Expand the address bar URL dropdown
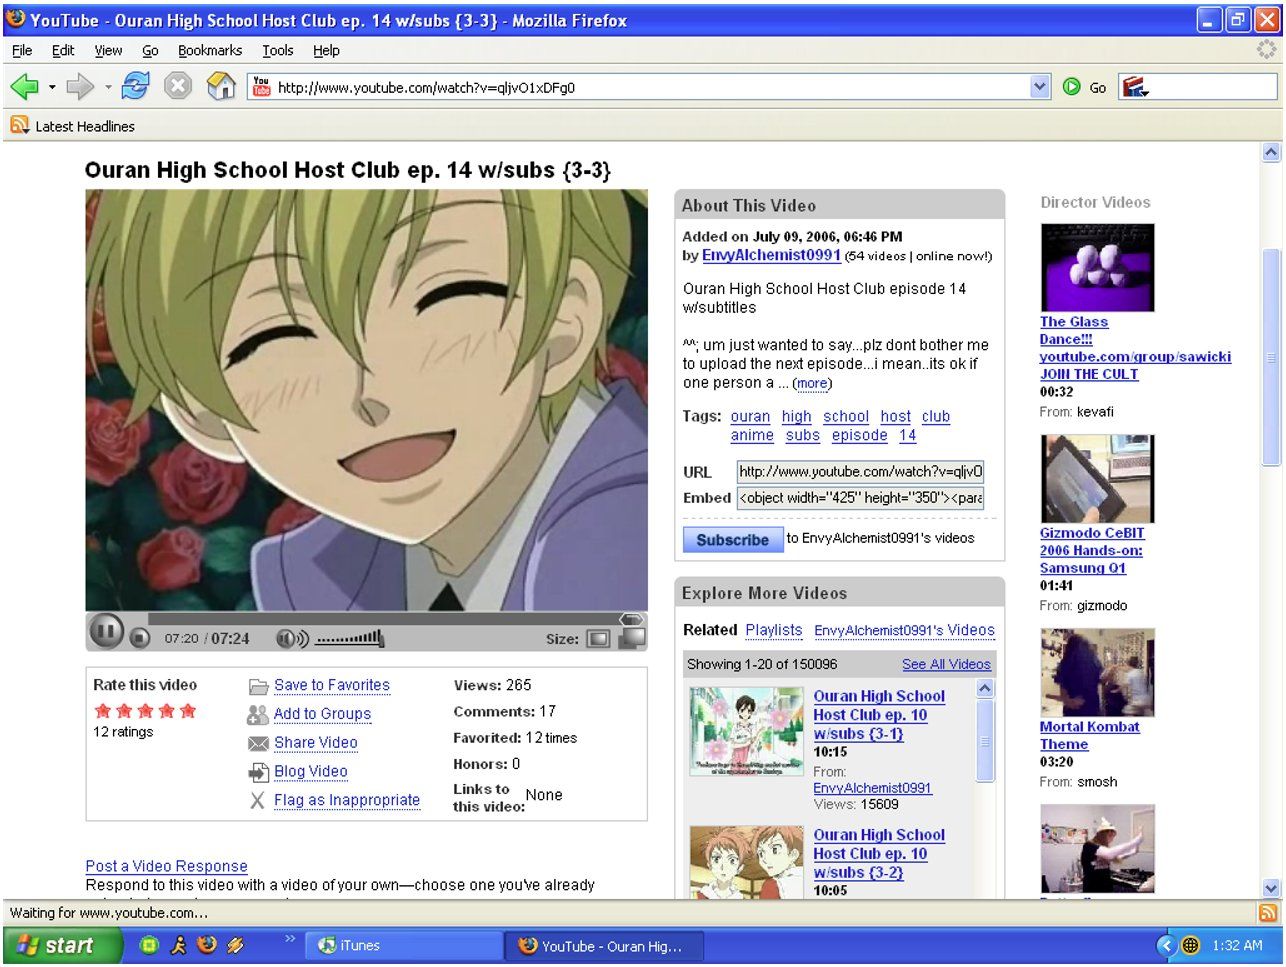The width and height of the screenshot is (1286, 967). (x=1040, y=87)
